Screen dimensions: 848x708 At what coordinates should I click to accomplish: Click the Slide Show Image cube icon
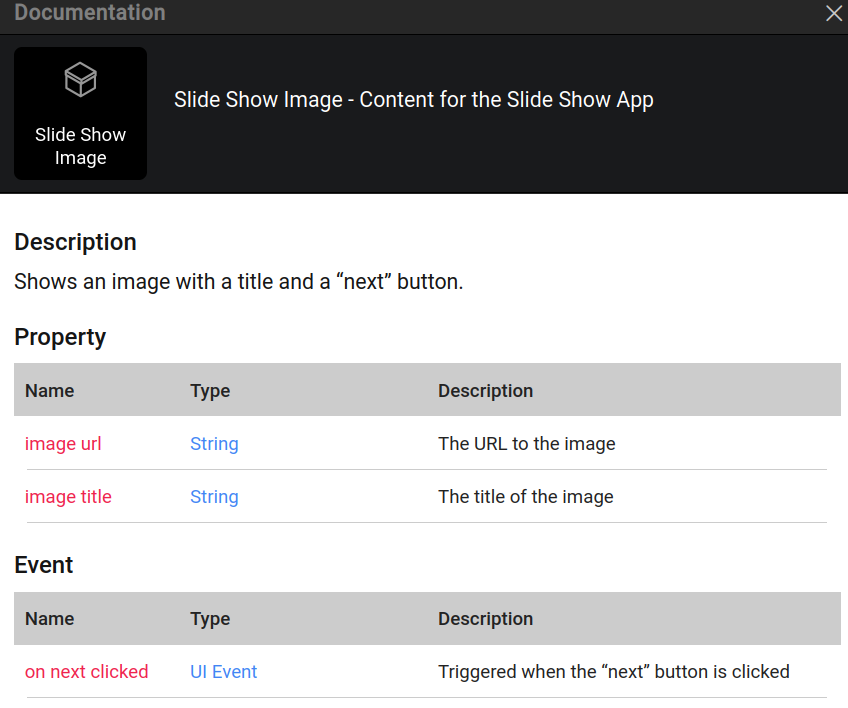click(80, 80)
